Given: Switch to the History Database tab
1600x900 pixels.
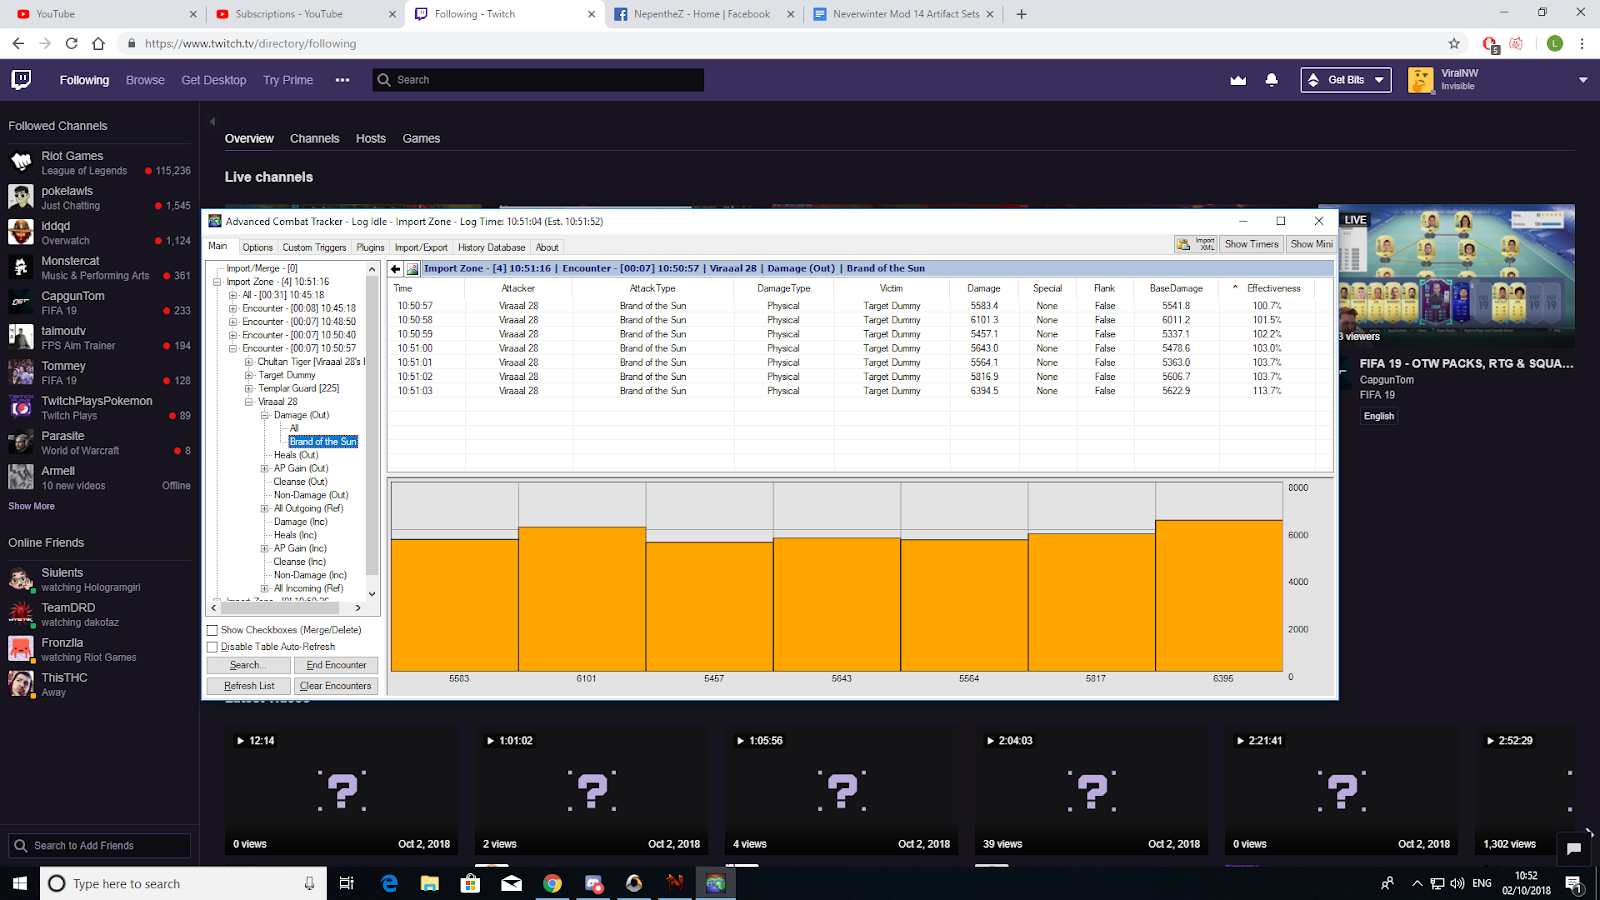Looking at the screenshot, I should (491, 247).
